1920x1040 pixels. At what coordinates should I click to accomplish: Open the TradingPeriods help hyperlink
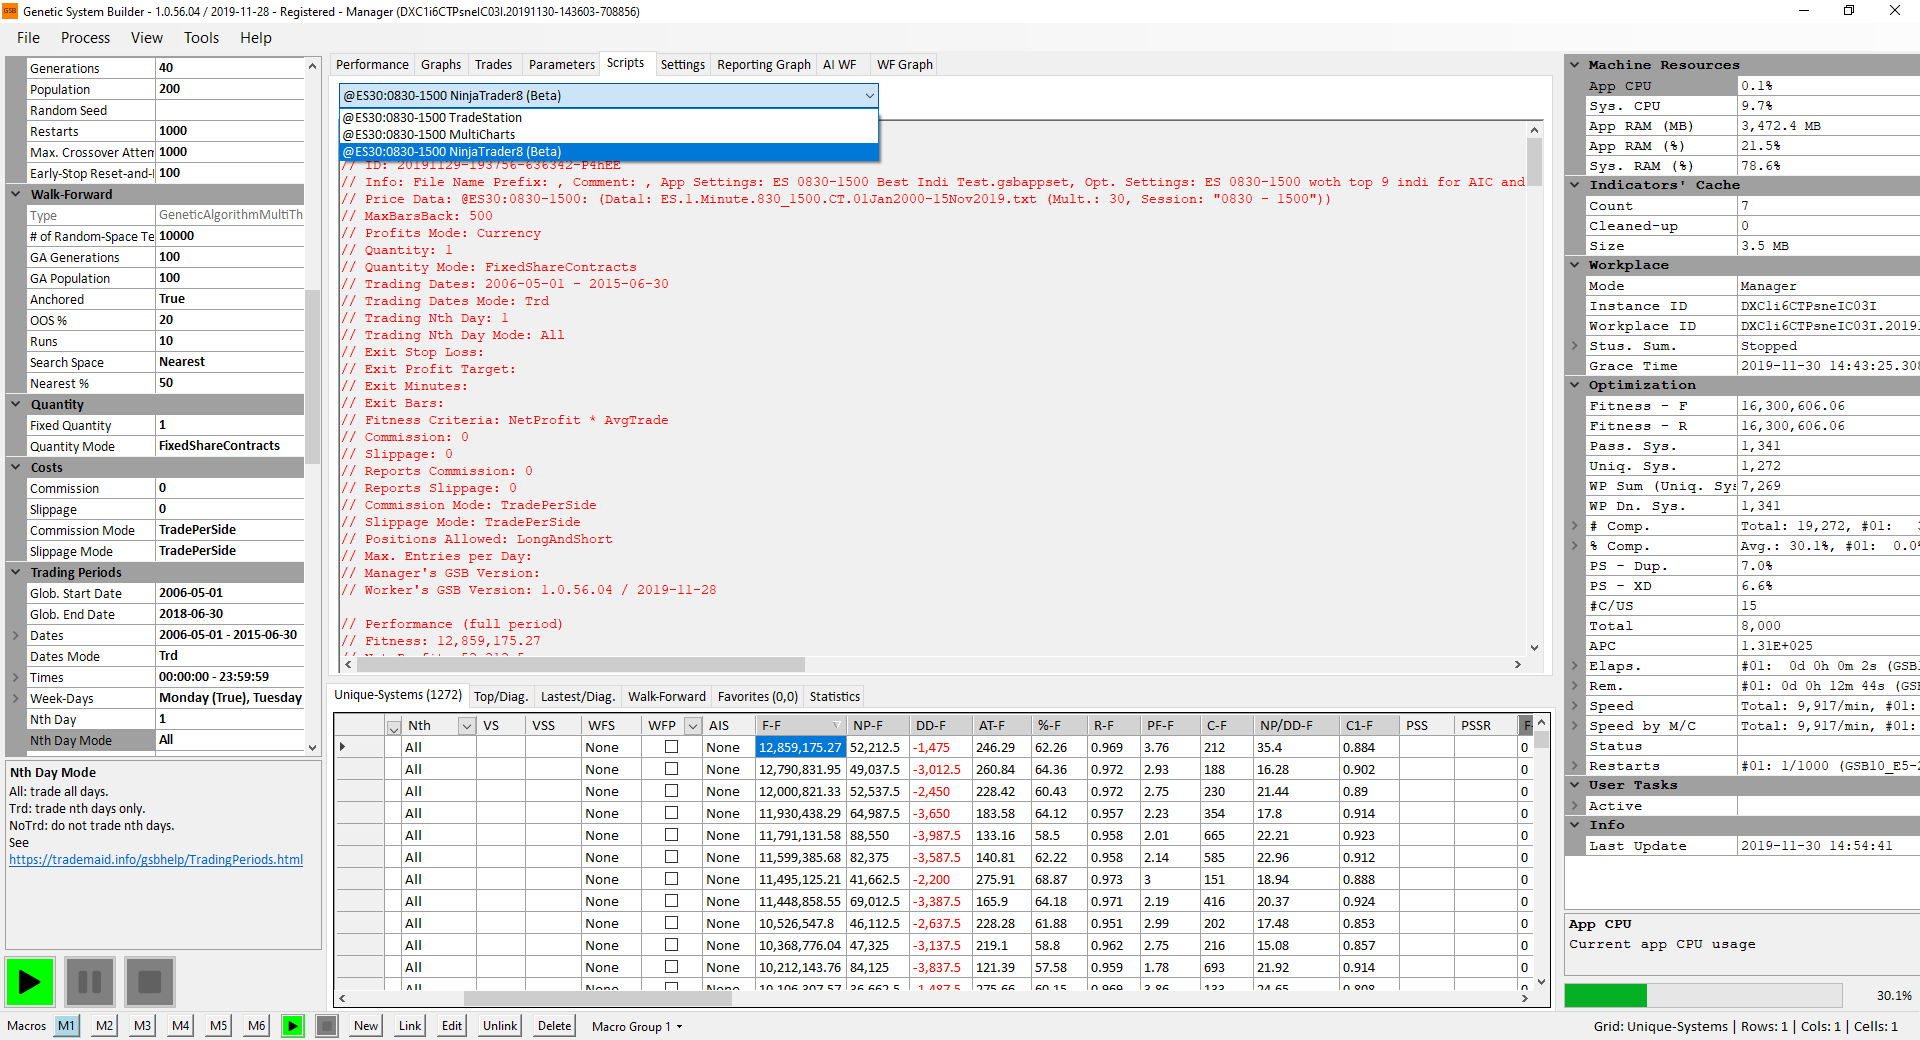tap(156, 860)
